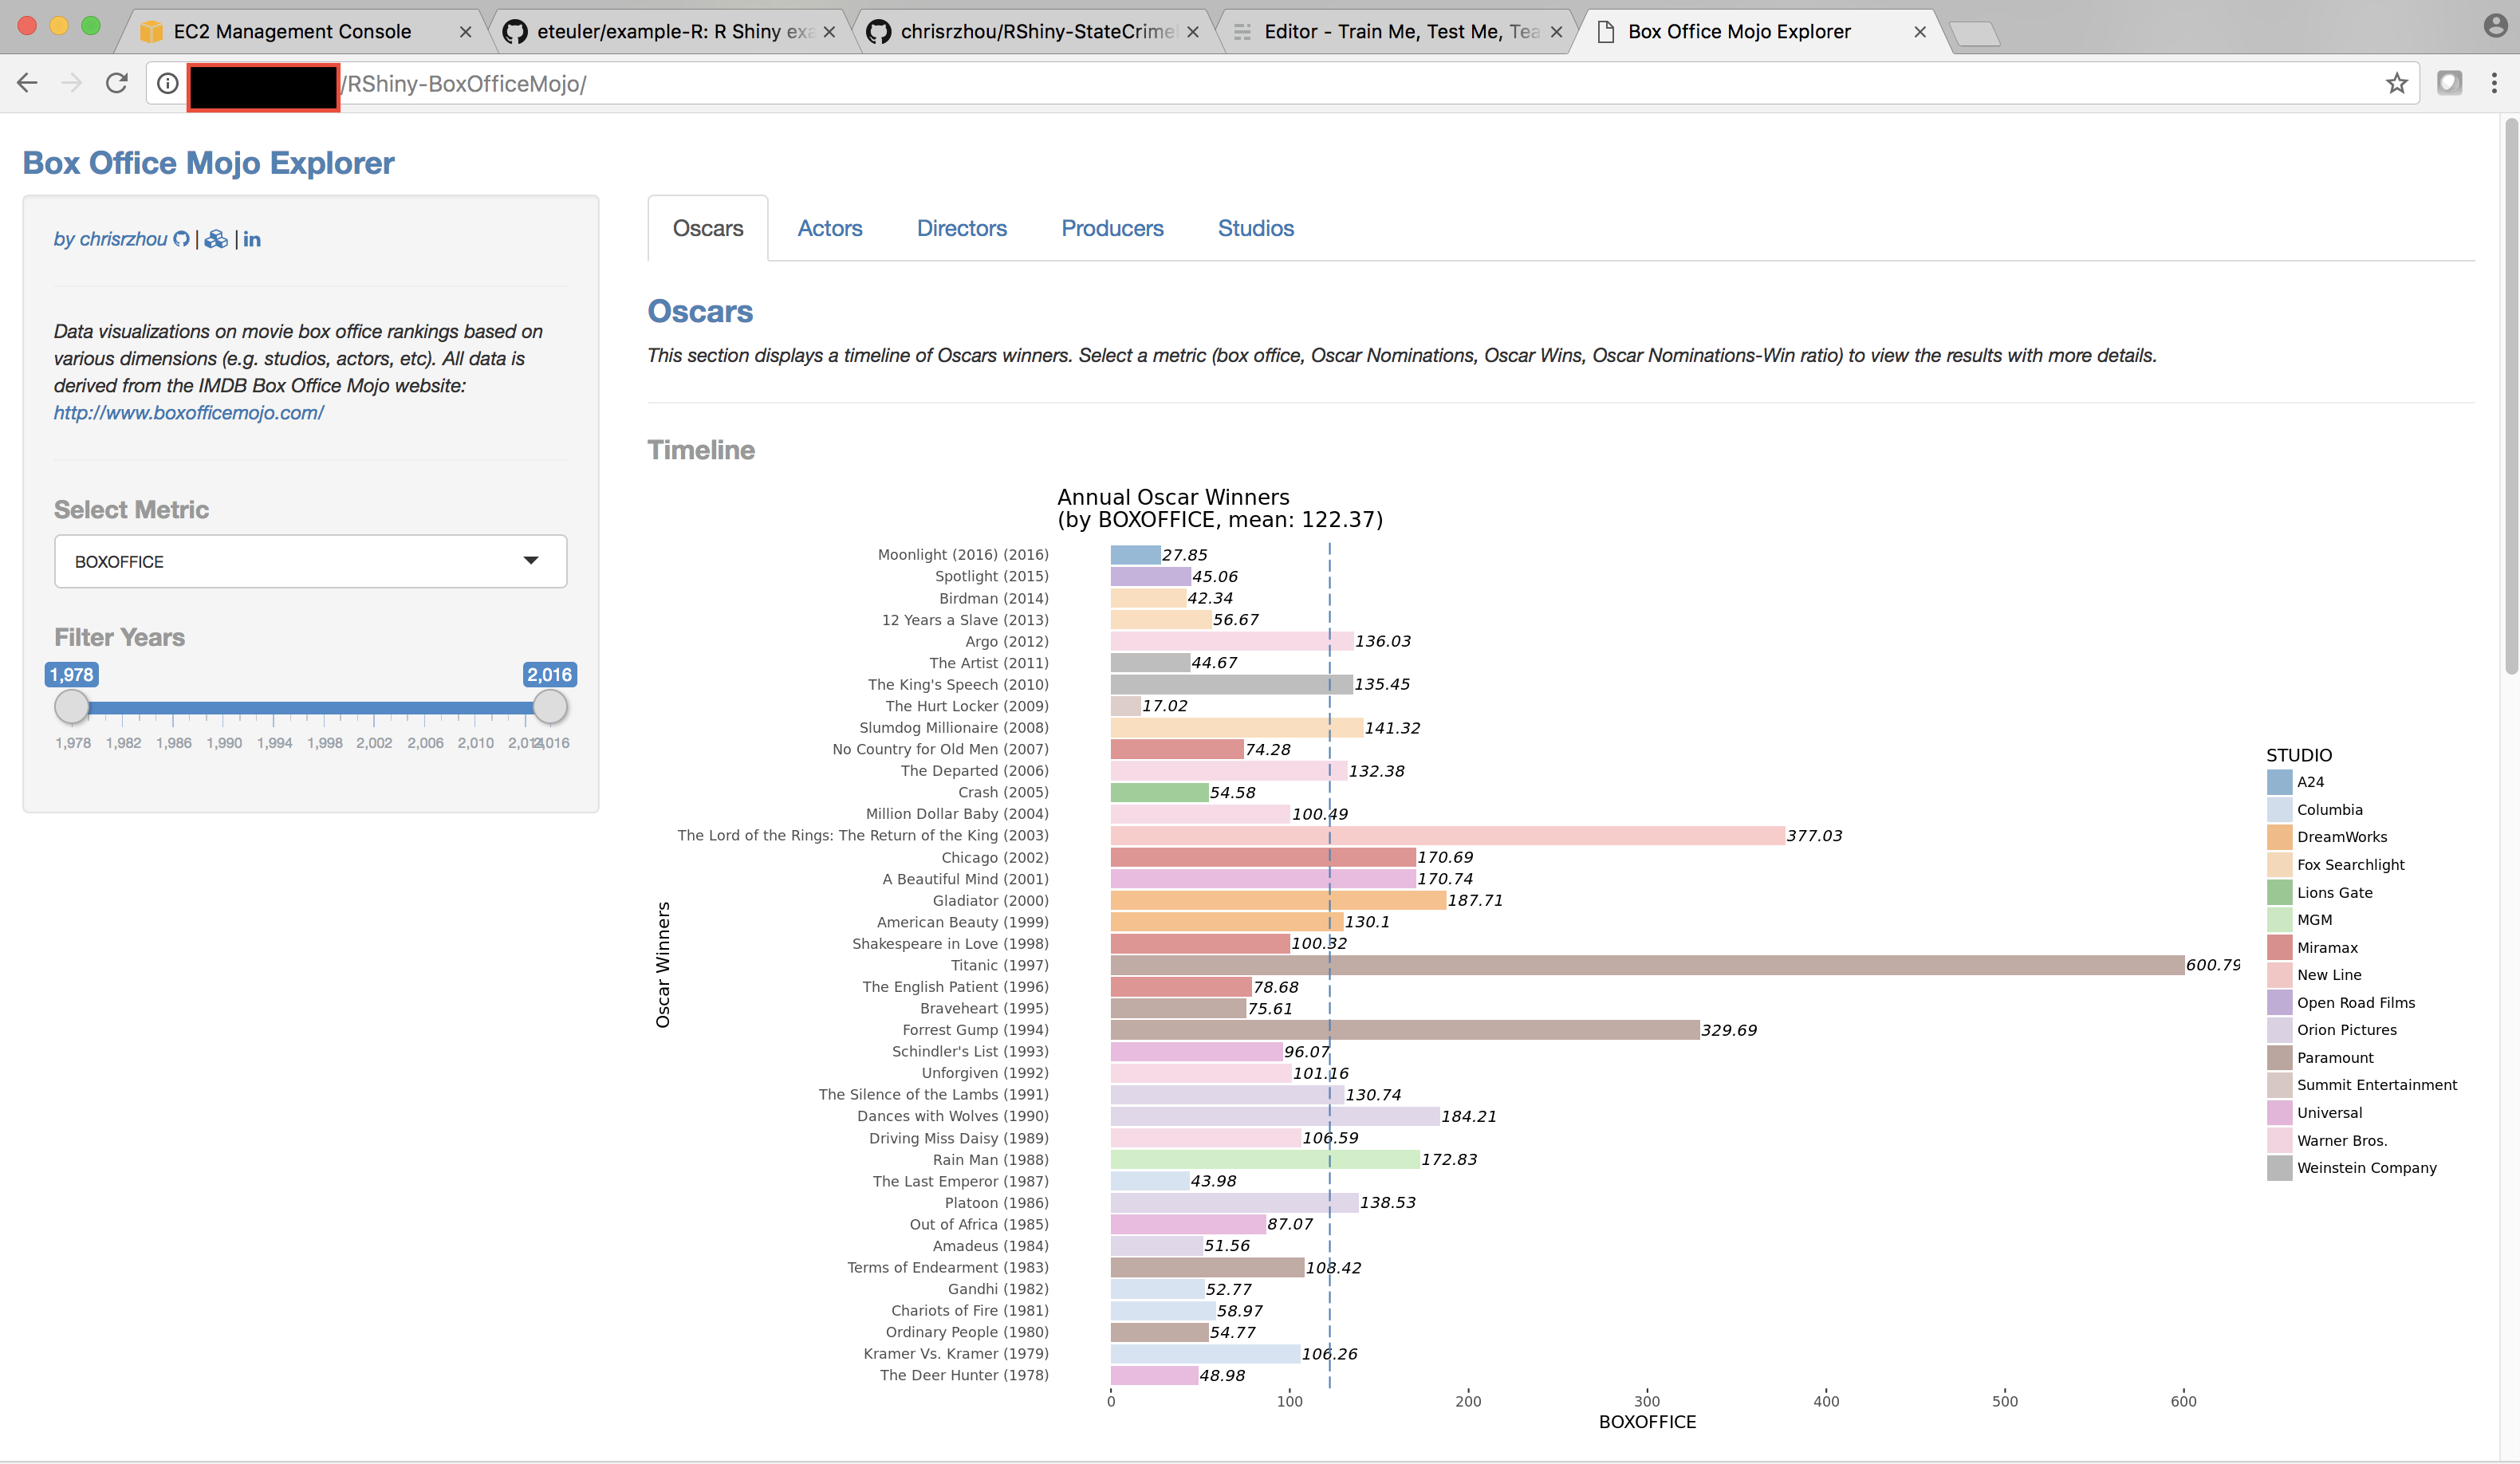The height and width of the screenshot is (1464, 2520).
Task: Open the Chrome three-dot menu
Action: (x=2494, y=83)
